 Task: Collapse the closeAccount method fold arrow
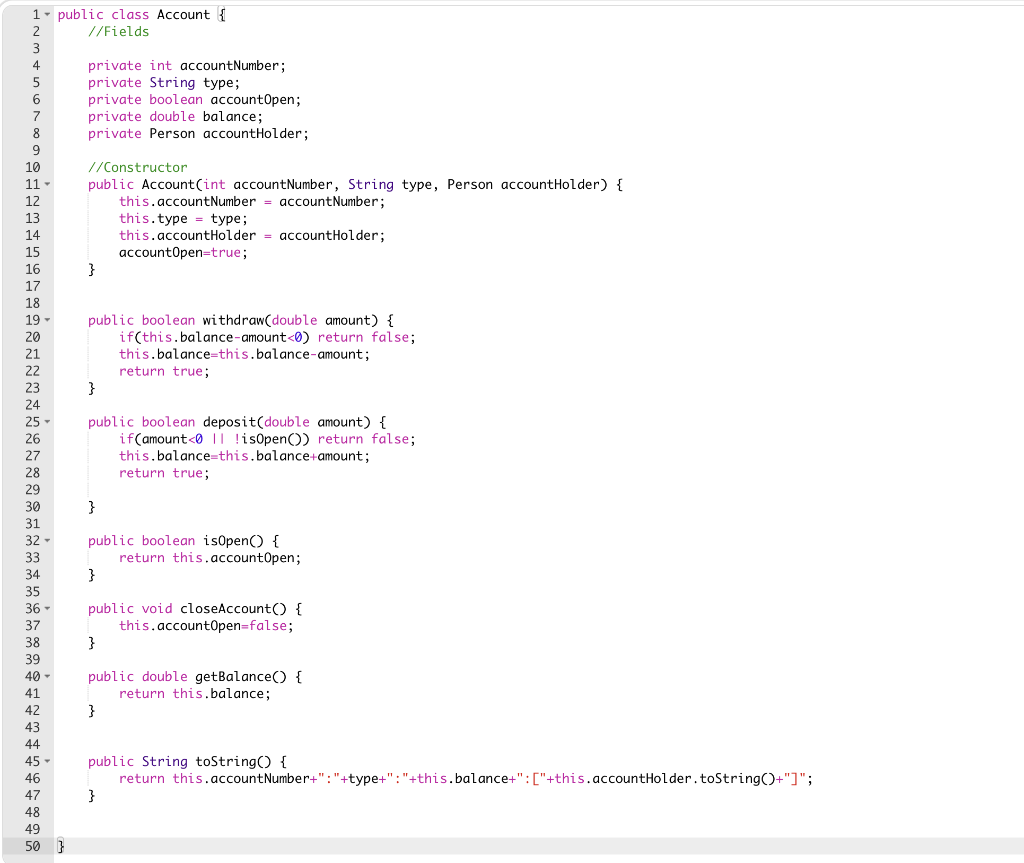[x=46, y=608]
